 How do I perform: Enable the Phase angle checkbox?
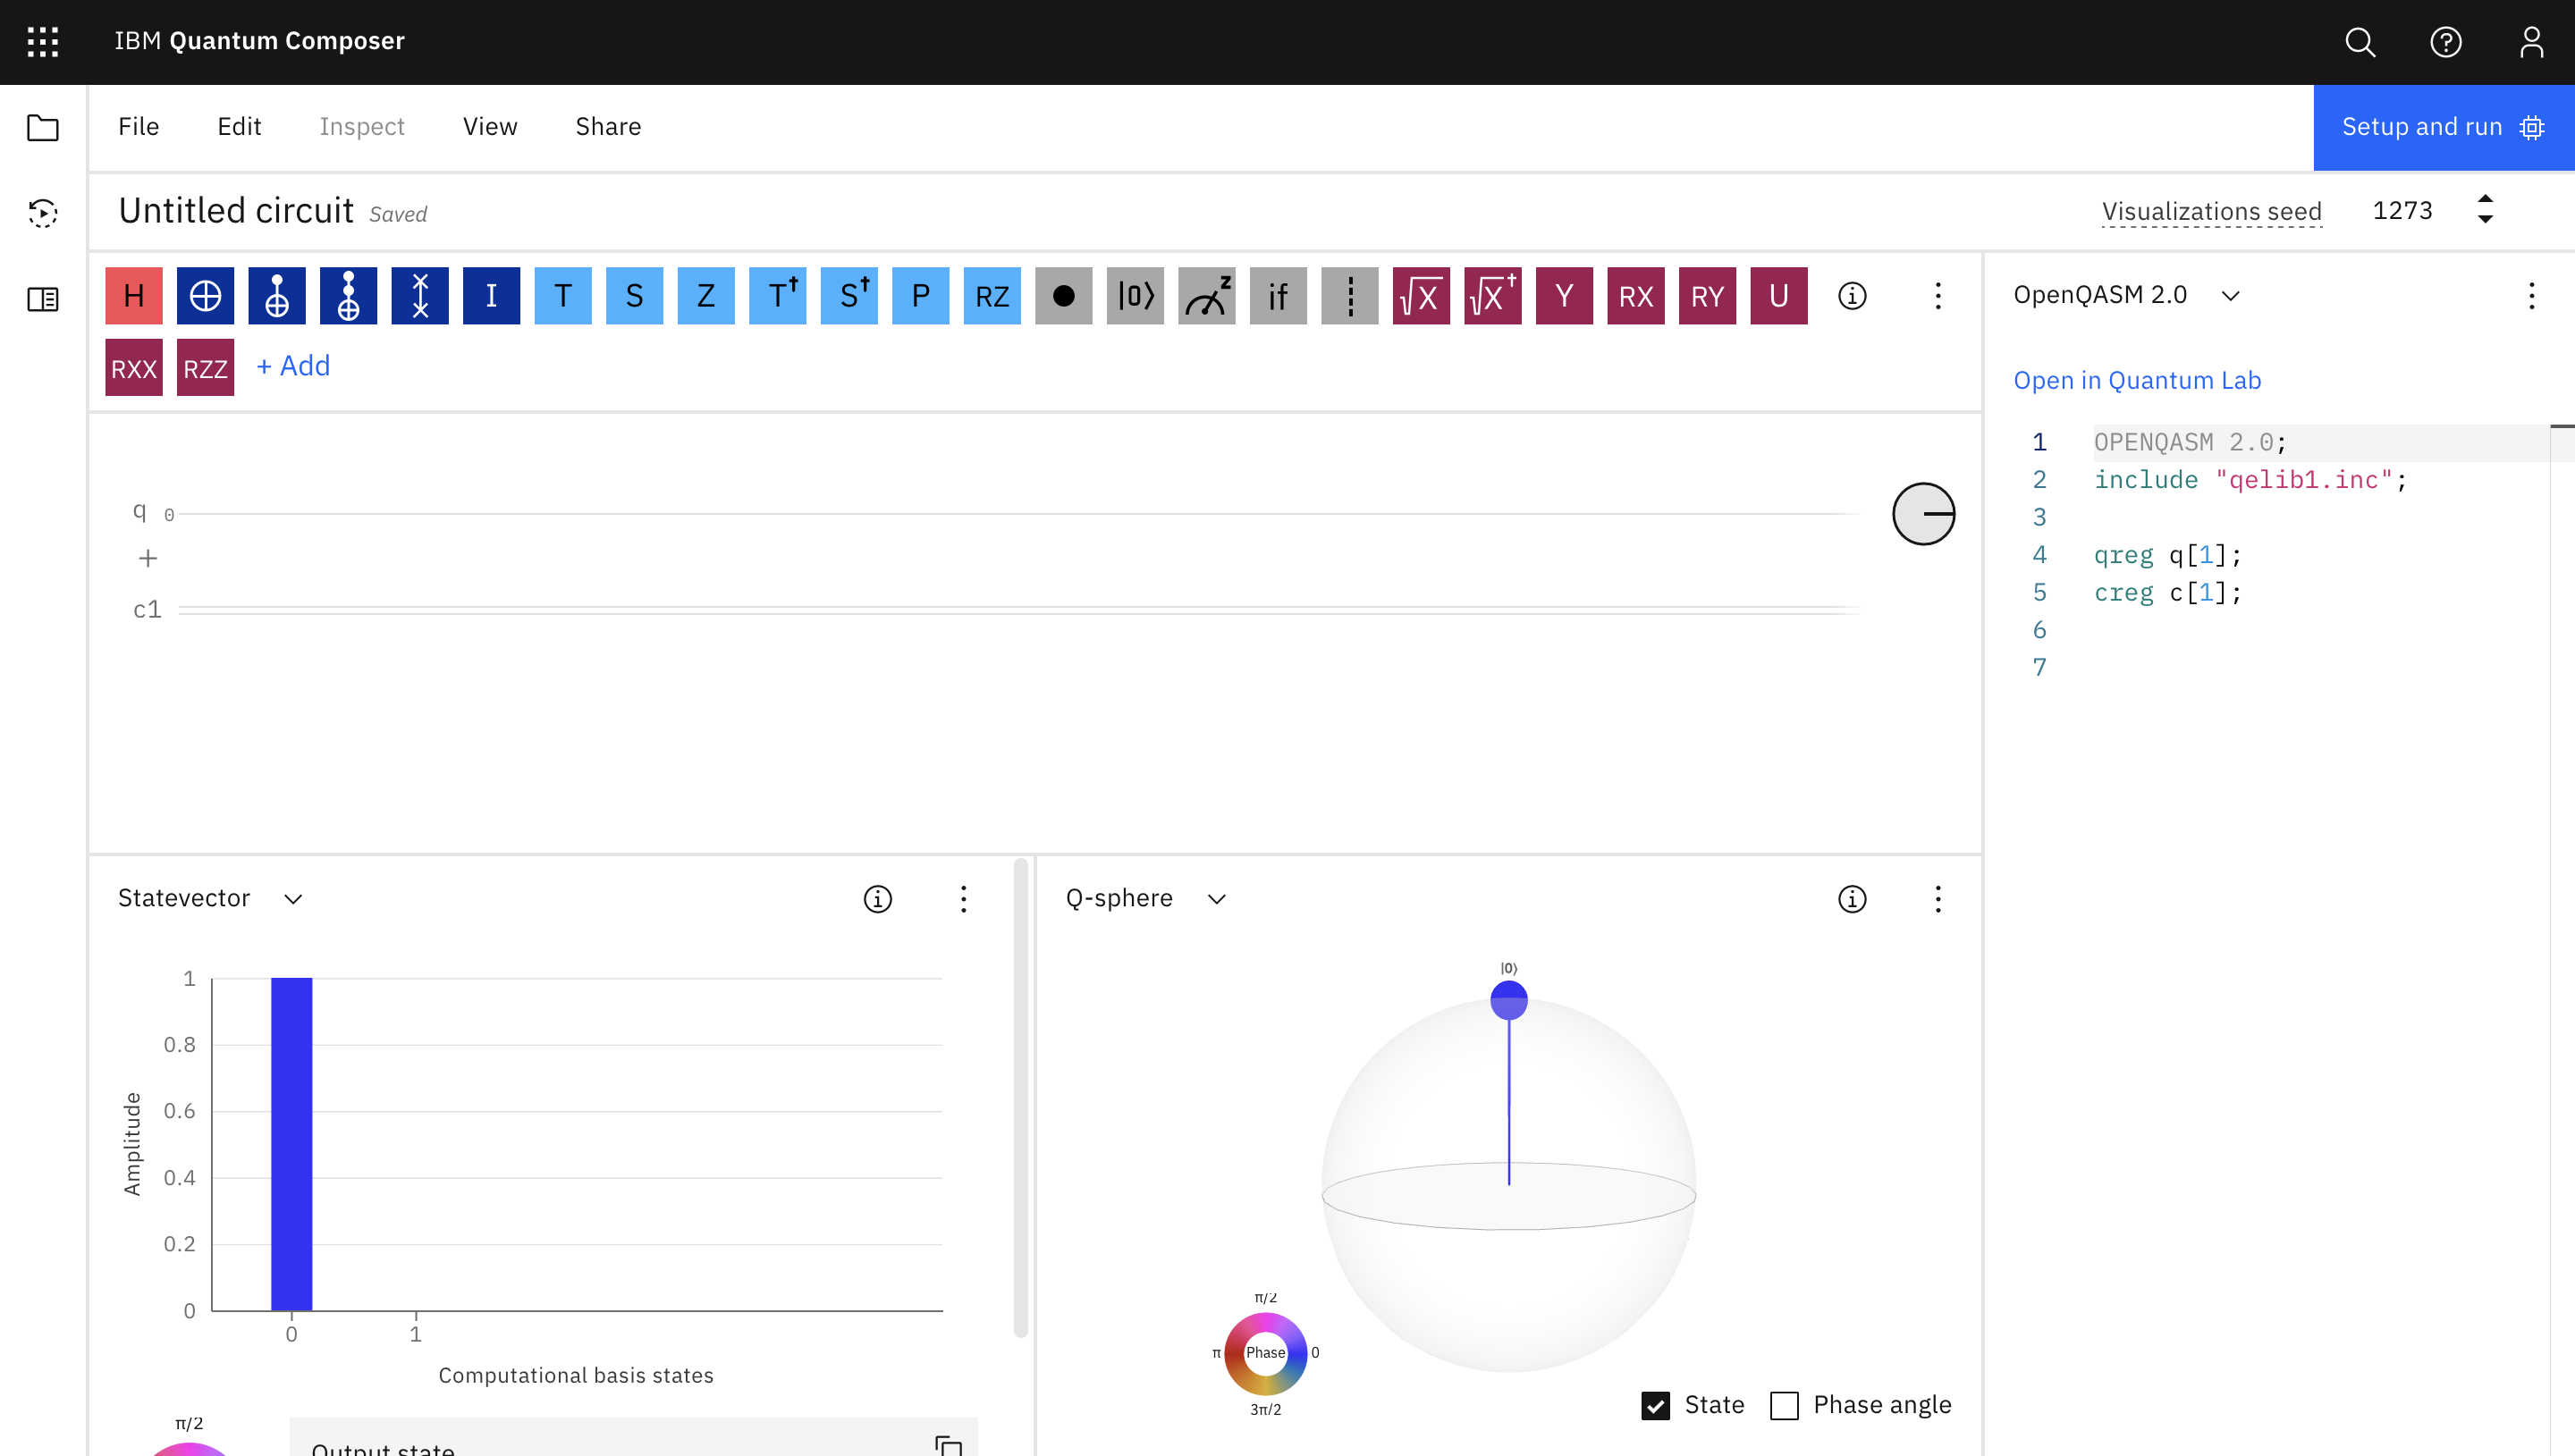point(1784,1405)
